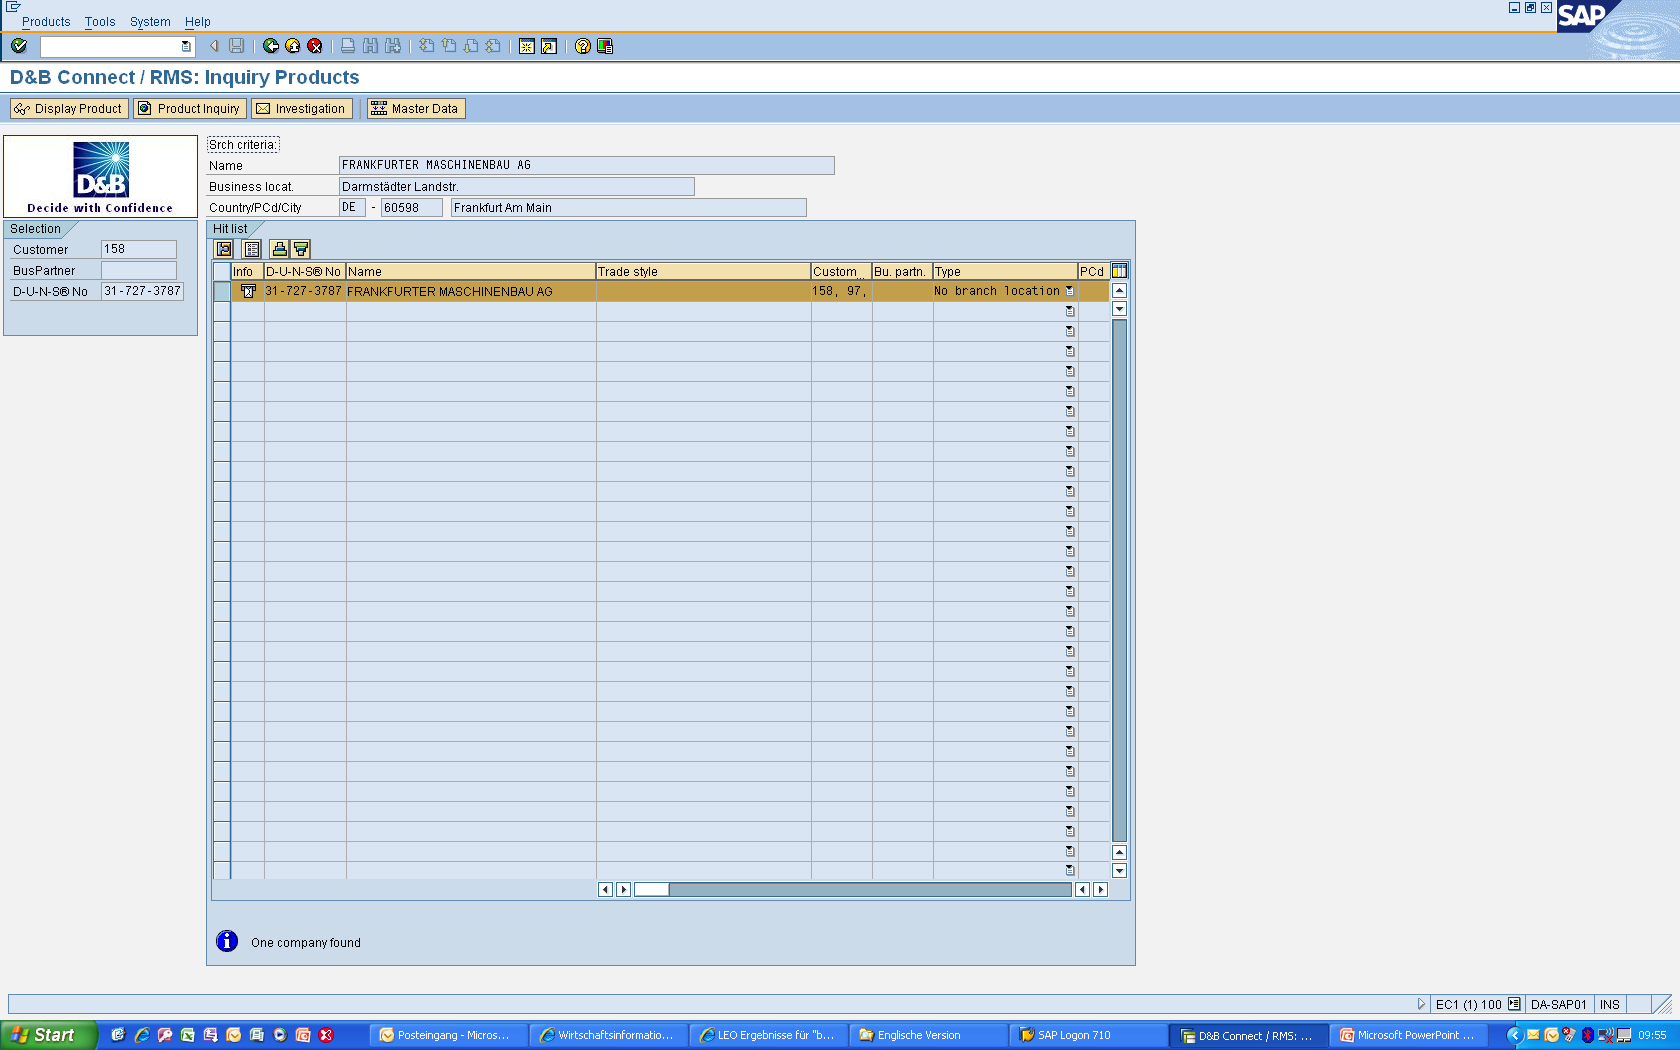
Task: Click the green Back arrow icon
Action: coord(271,46)
